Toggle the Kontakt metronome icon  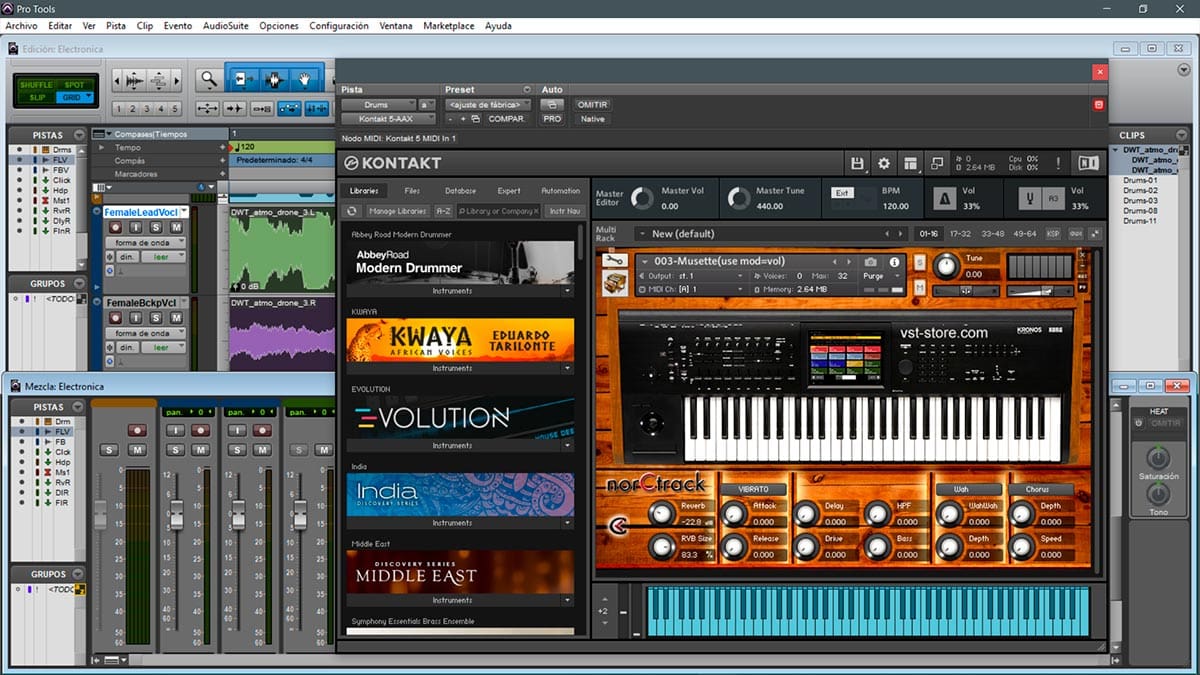943,198
